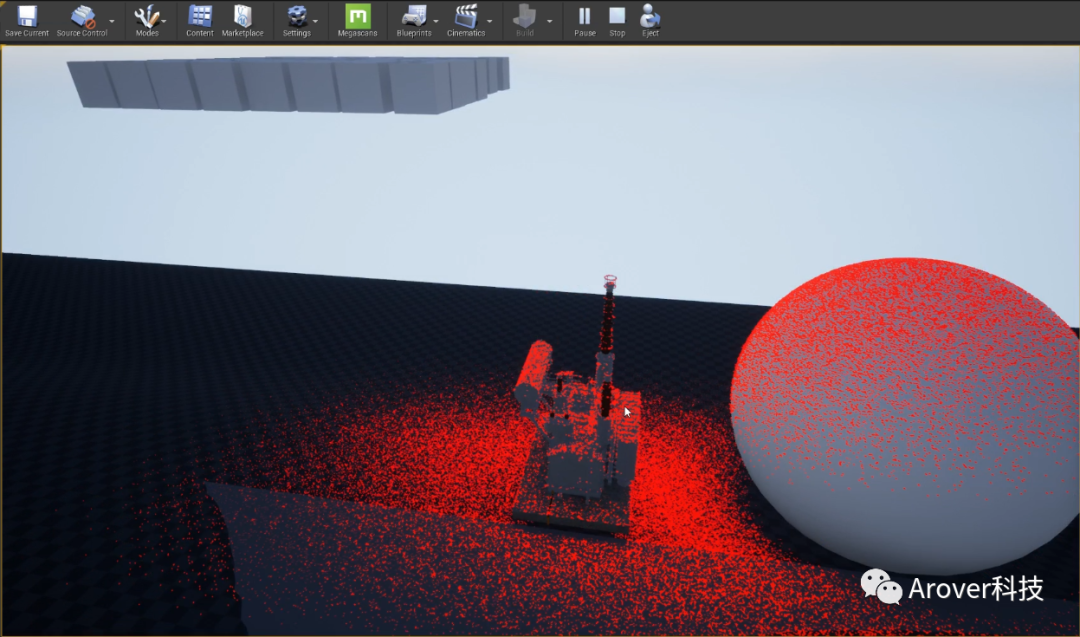Screen dimensions: 1080x637
Task: Click the greyed-out Build icon
Action: click(x=524, y=16)
